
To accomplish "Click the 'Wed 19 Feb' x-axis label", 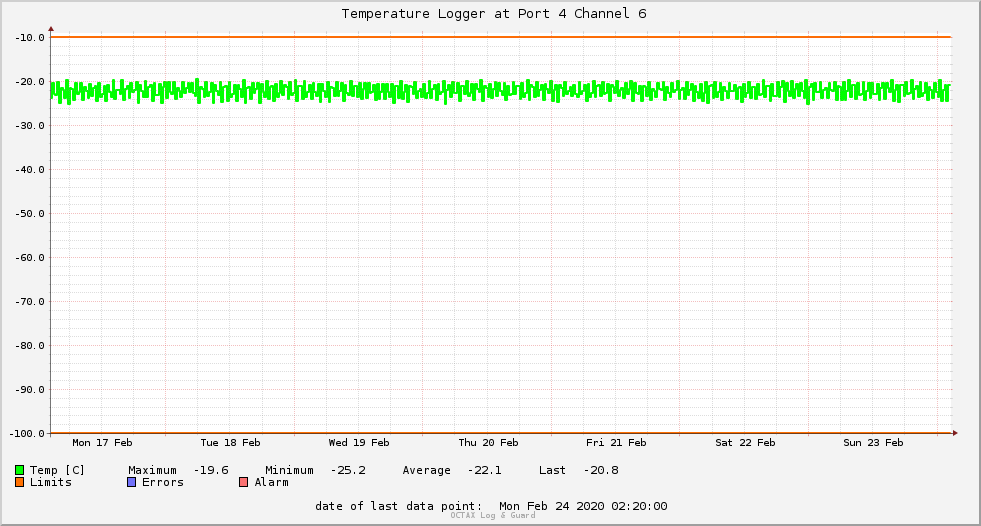I will click(358, 443).
